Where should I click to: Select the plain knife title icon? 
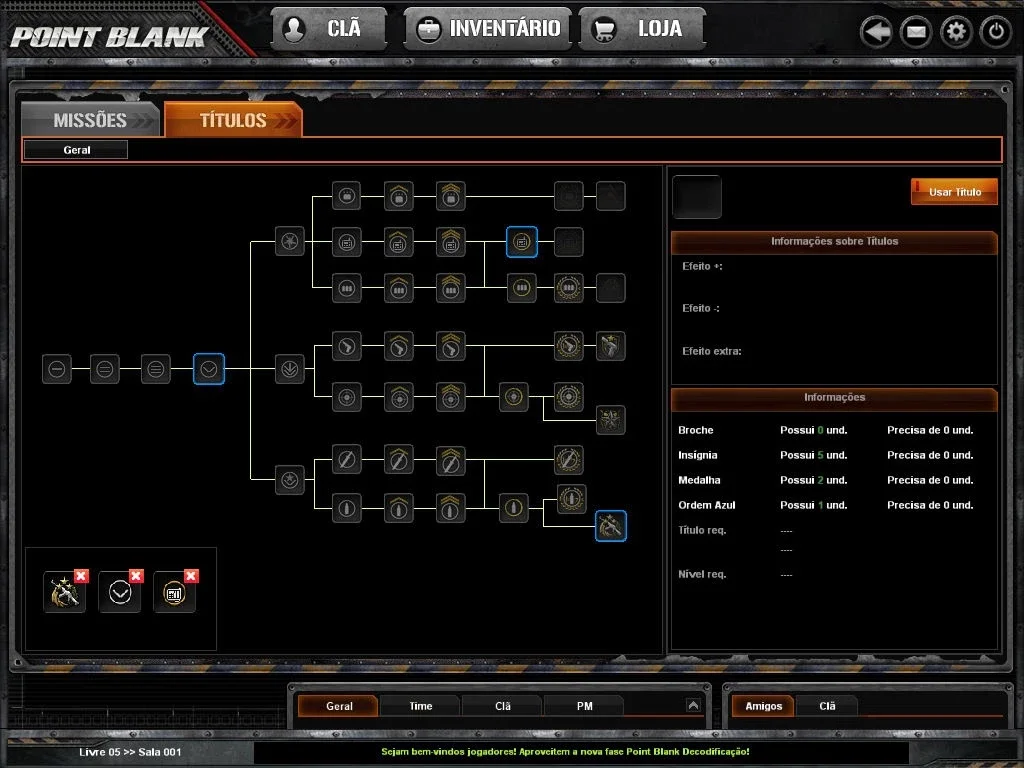coord(347,460)
